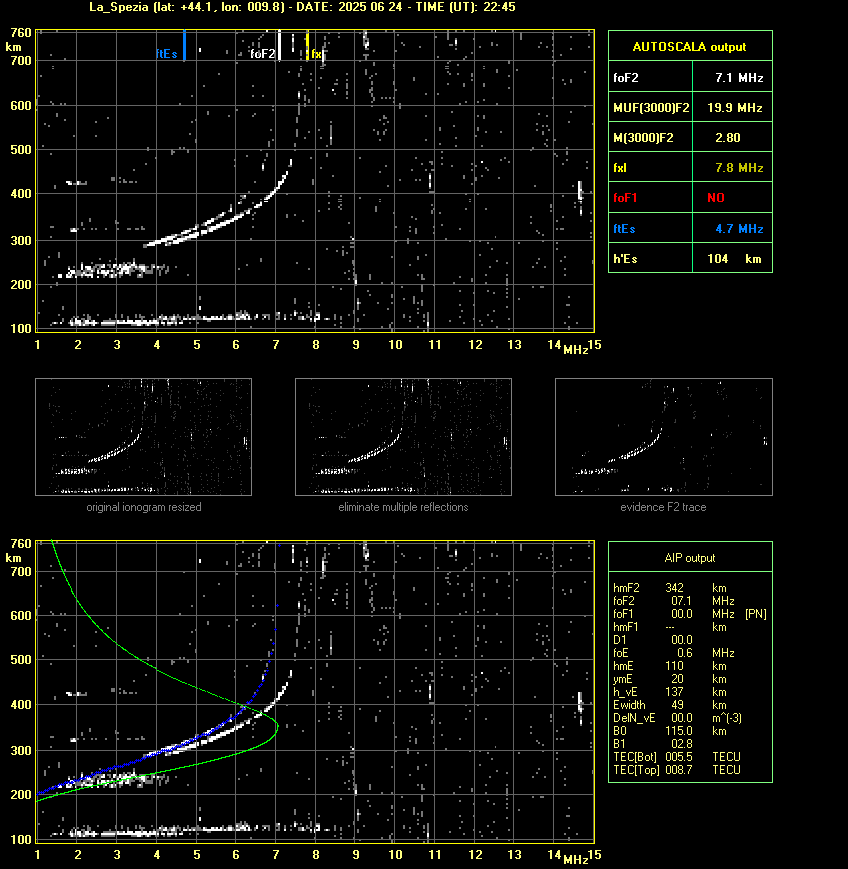Click the h_vE 137 km row
Image resolution: width=848 pixels, height=869 pixels.
pyautogui.click(x=670, y=692)
